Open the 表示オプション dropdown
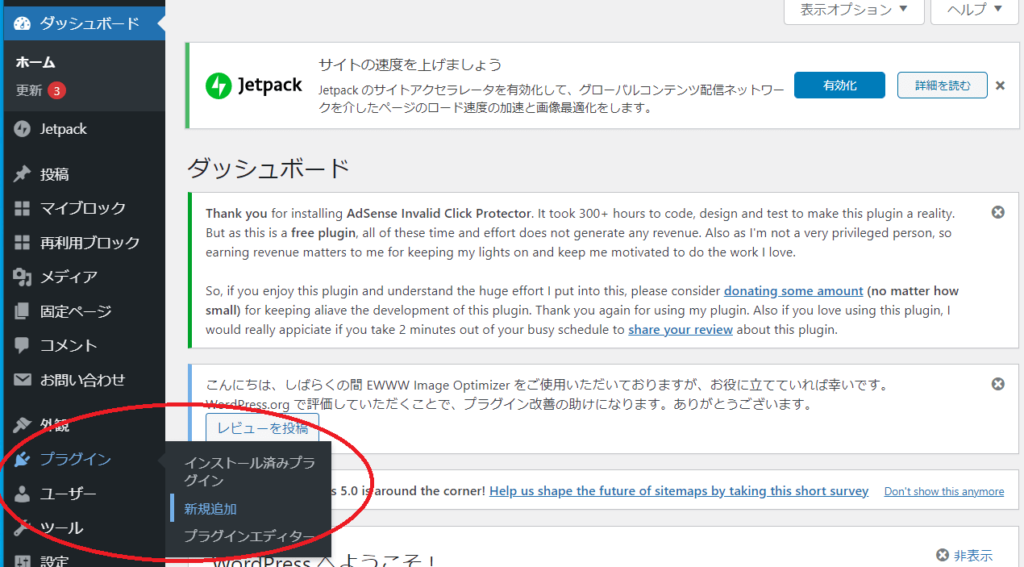The image size is (1024, 567). 854,9
